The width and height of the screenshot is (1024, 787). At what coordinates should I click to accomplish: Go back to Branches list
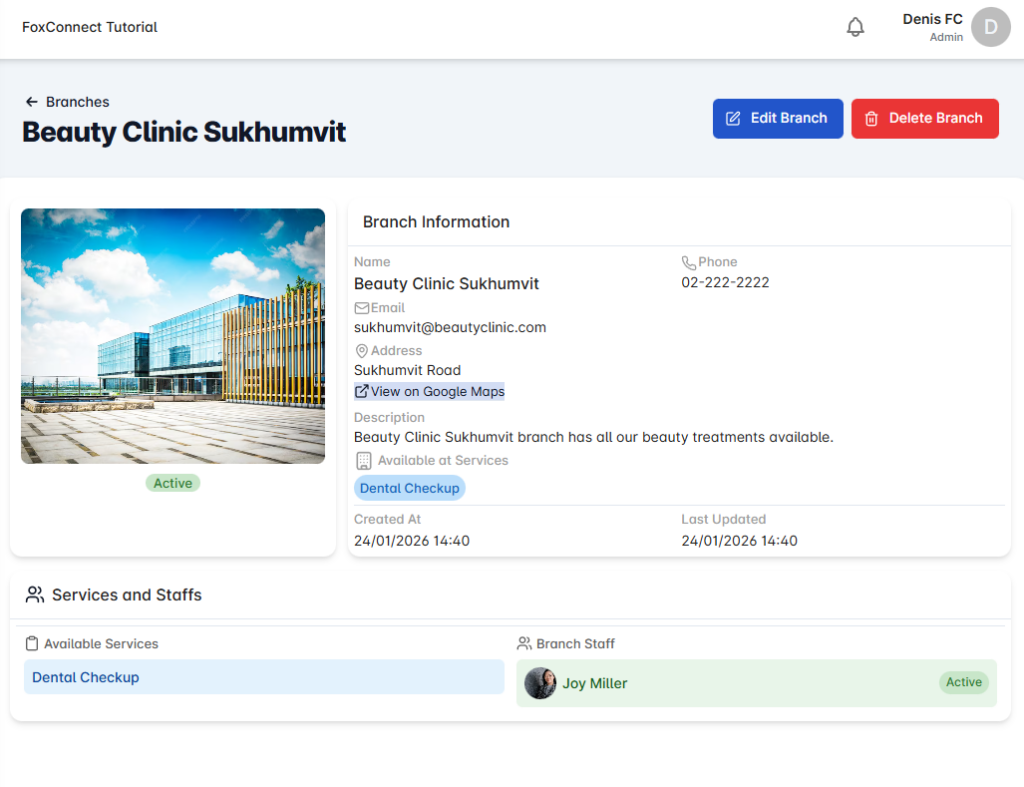pyautogui.click(x=77, y=102)
